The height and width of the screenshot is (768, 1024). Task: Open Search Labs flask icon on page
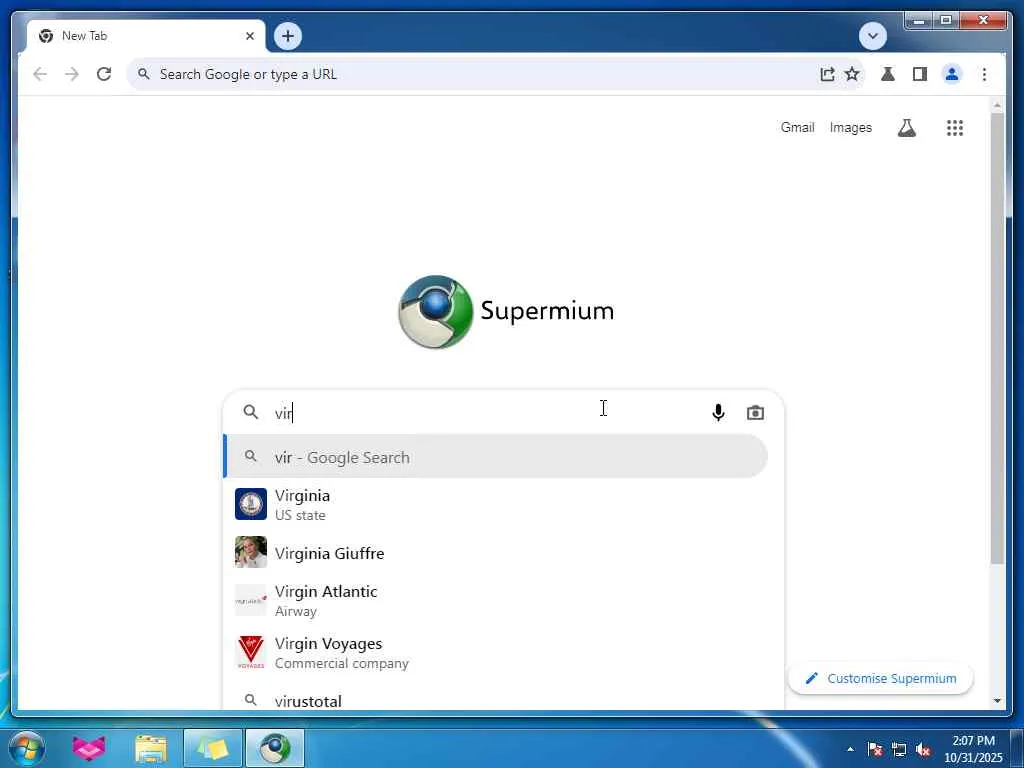pyautogui.click(x=906, y=128)
